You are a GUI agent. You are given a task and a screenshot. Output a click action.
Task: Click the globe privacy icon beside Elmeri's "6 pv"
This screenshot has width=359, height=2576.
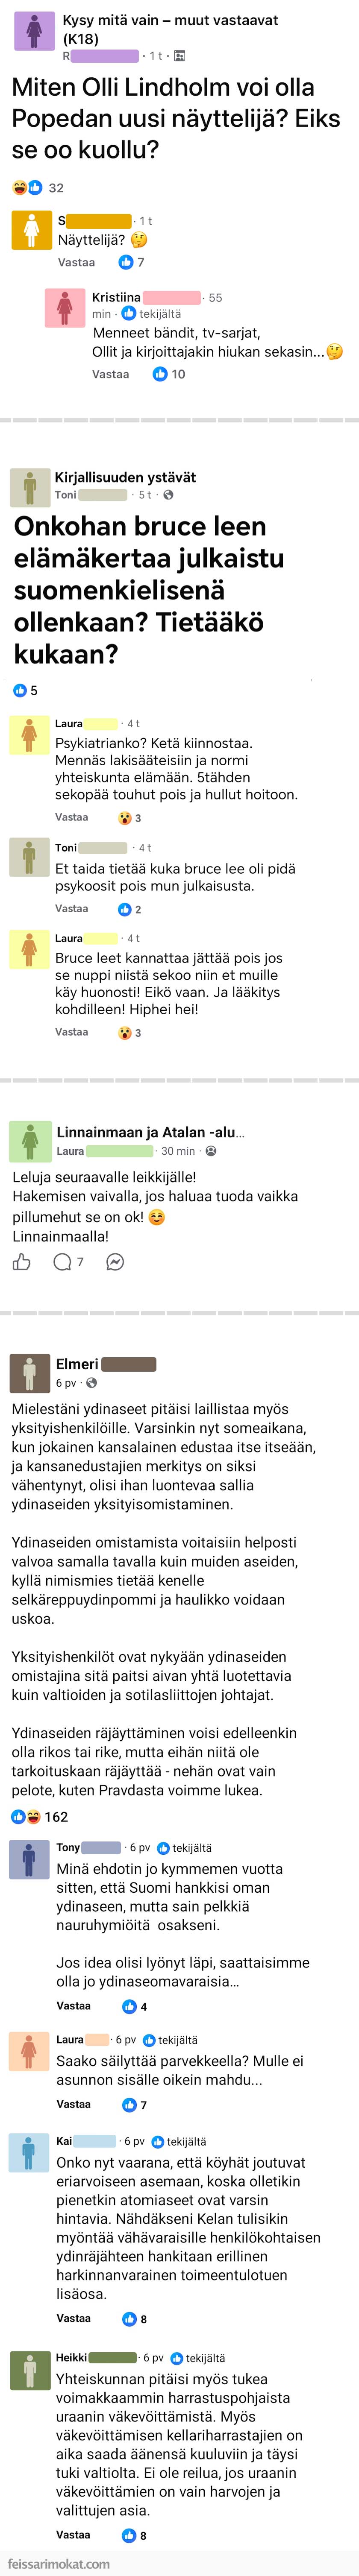pos(92,1383)
